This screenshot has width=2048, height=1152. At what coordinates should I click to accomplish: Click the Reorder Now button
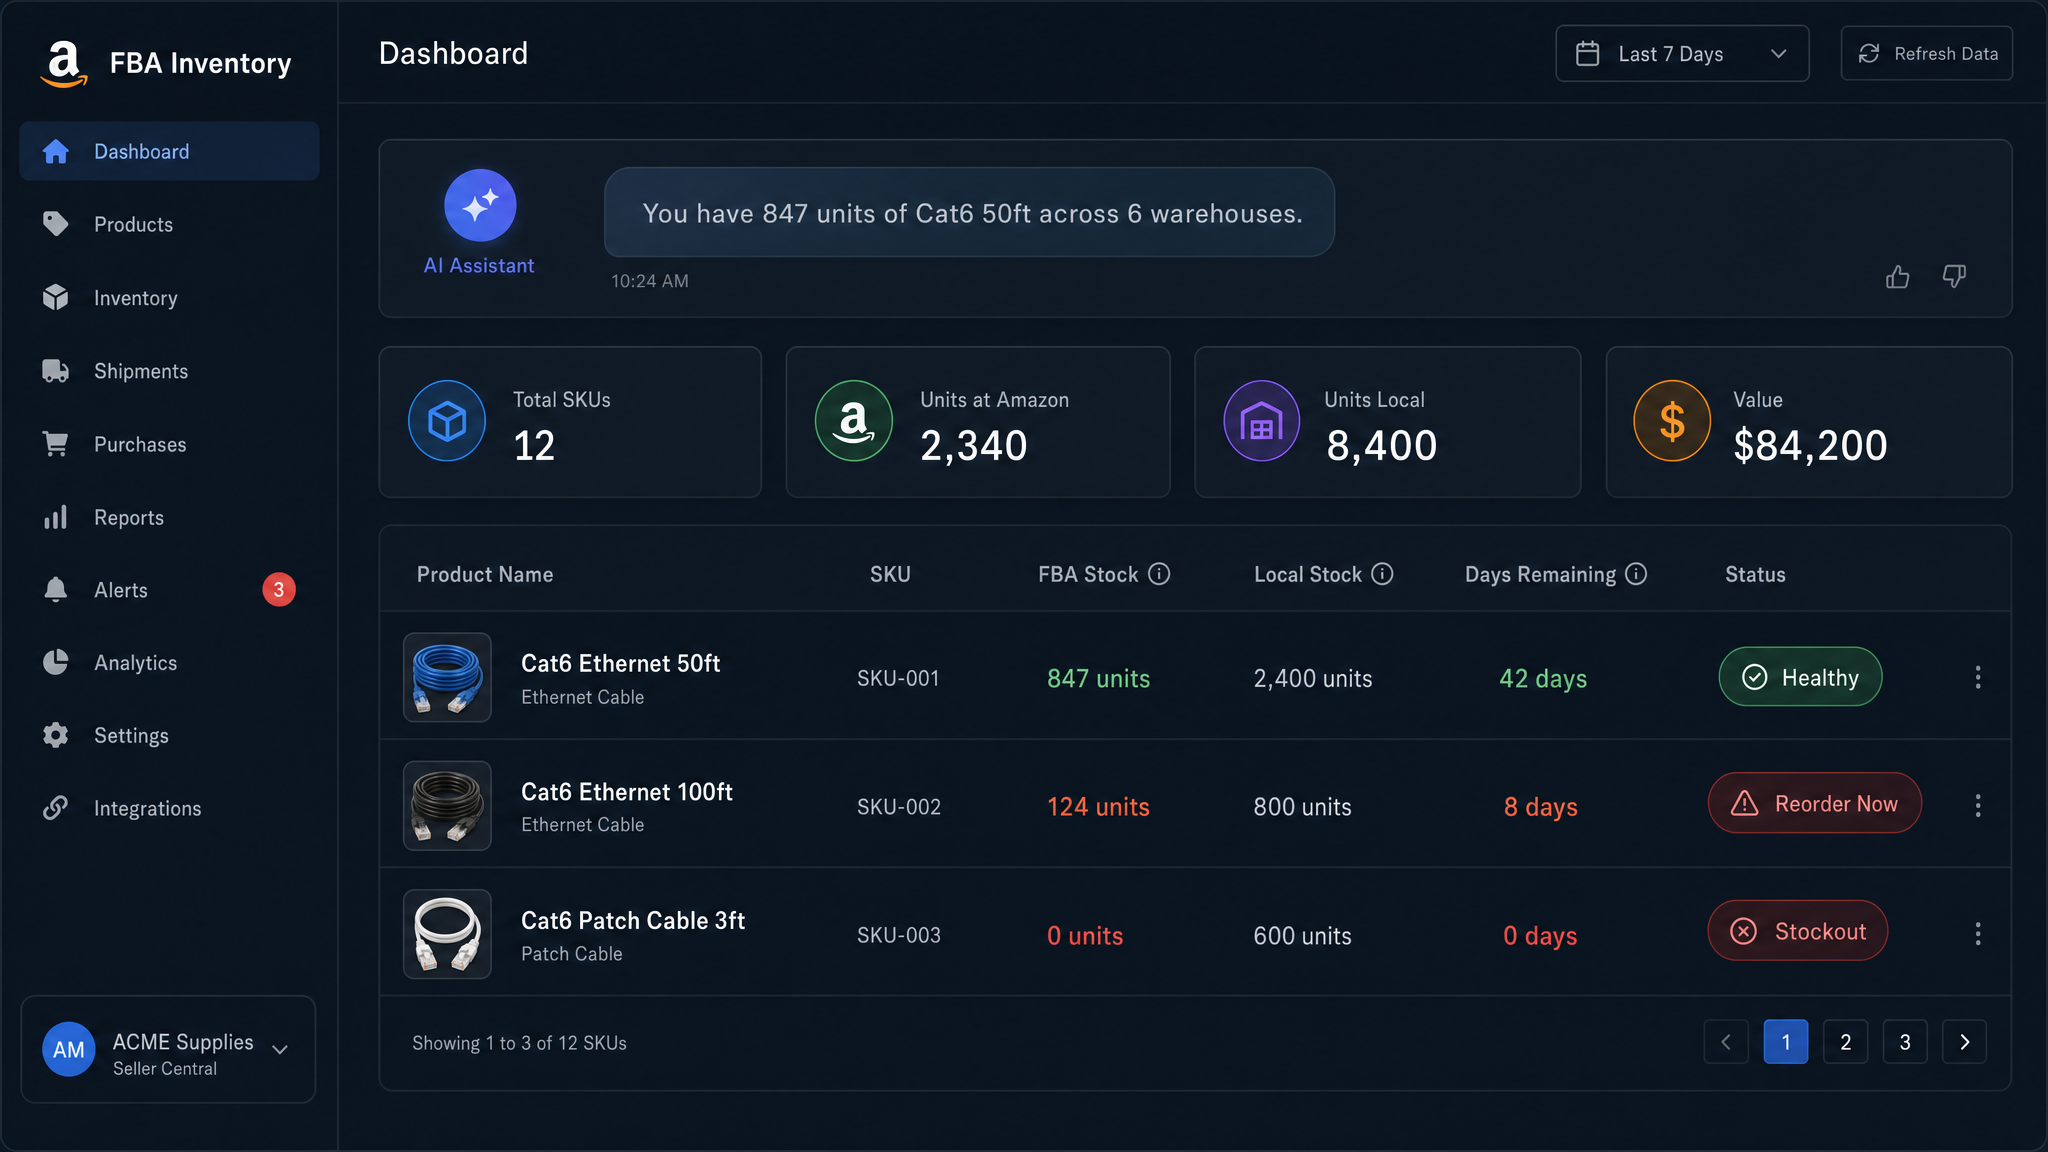1814,803
